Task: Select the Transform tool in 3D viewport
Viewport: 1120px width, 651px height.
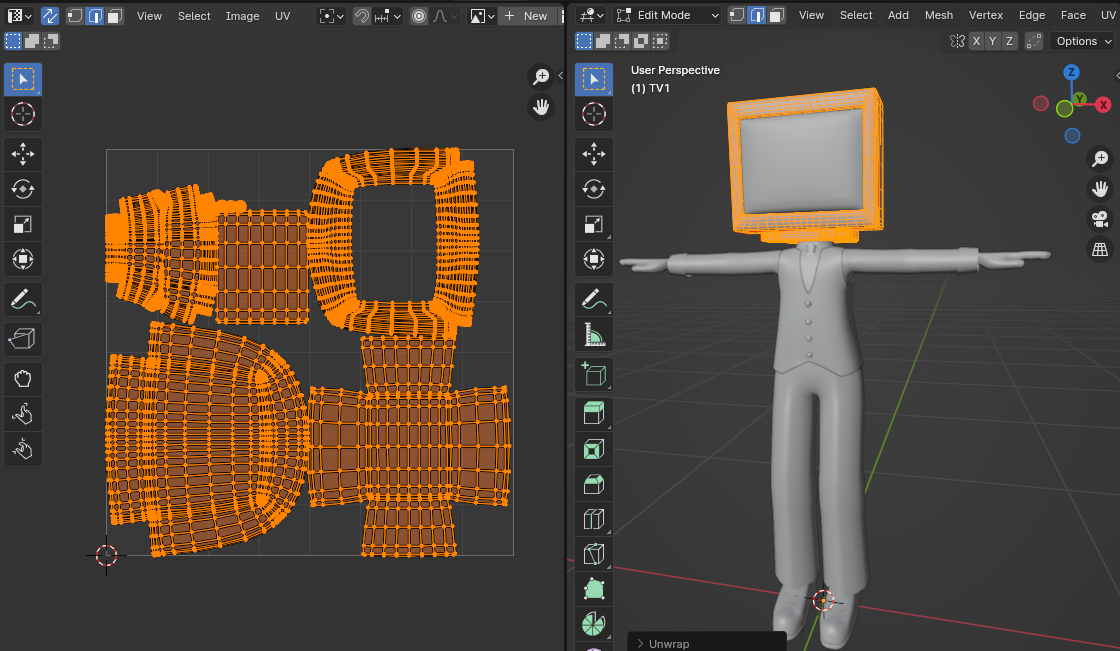Action: point(594,259)
